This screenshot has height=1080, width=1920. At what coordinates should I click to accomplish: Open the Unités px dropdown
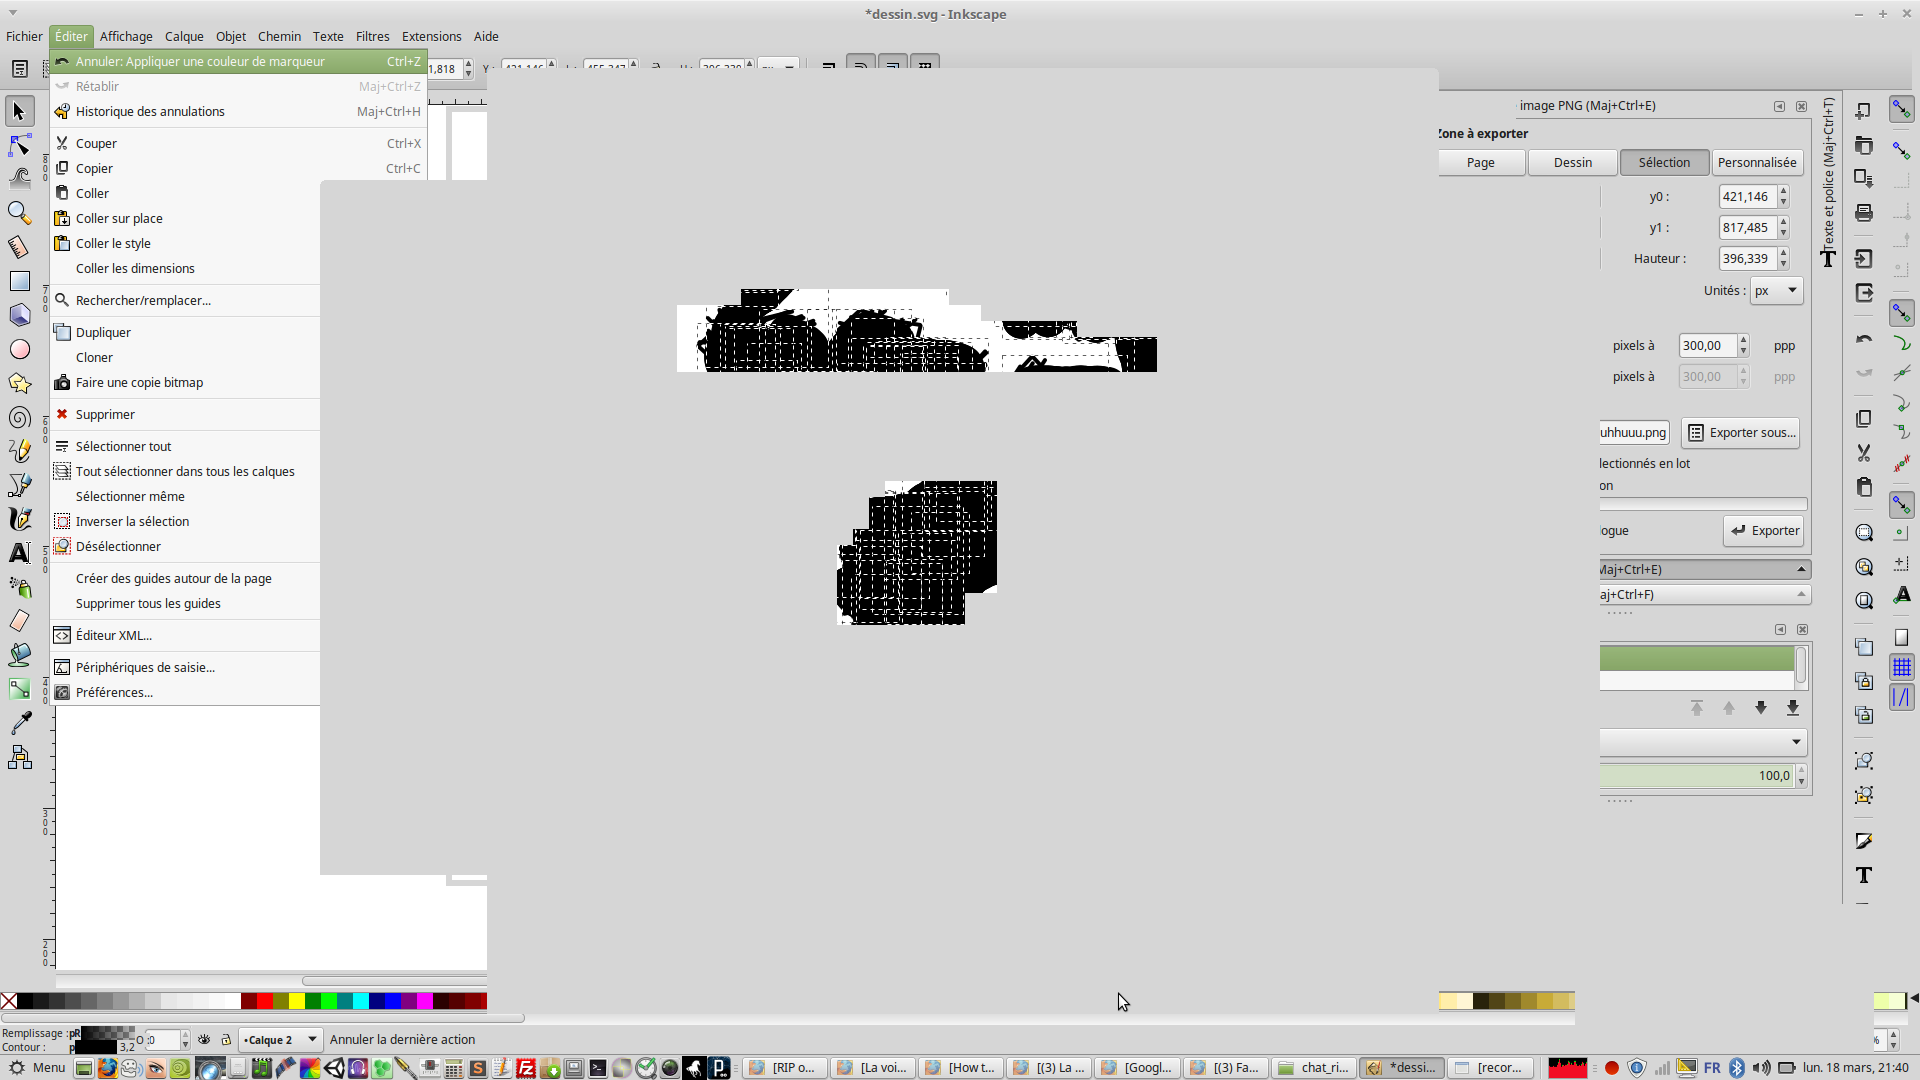[1776, 291]
